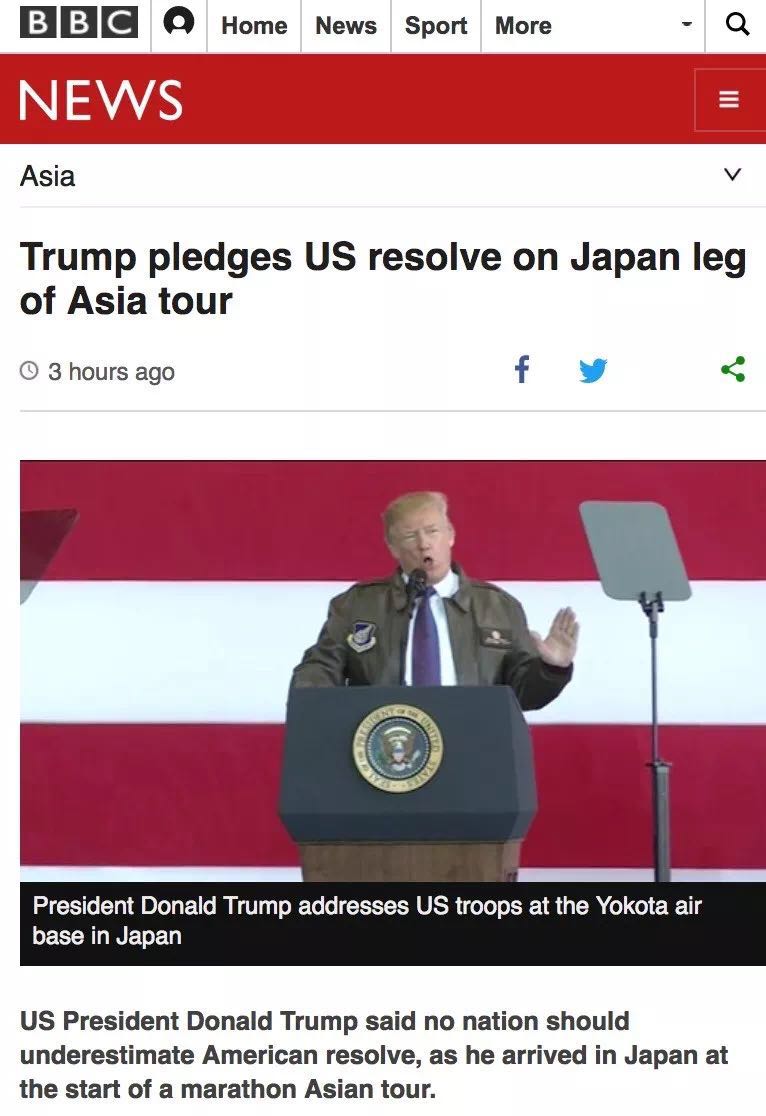Open the search magnifier icon
Image resolution: width=766 pixels, height=1116 pixels.
click(x=737, y=25)
